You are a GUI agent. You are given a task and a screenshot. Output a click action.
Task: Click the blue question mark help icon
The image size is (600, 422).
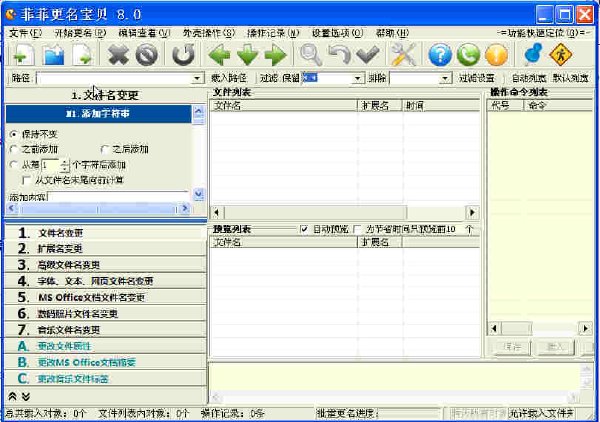coord(440,55)
